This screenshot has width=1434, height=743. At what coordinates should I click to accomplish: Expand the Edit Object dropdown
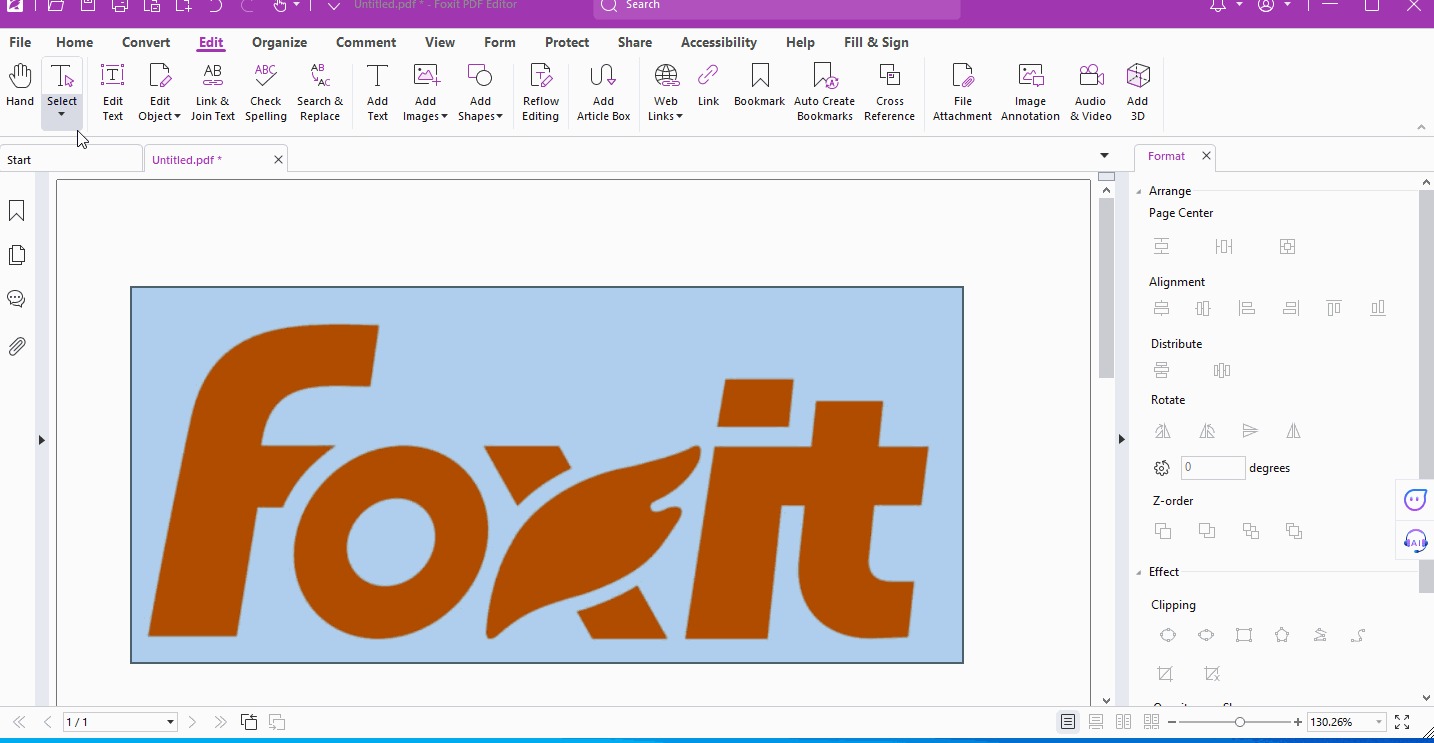point(177,117)
